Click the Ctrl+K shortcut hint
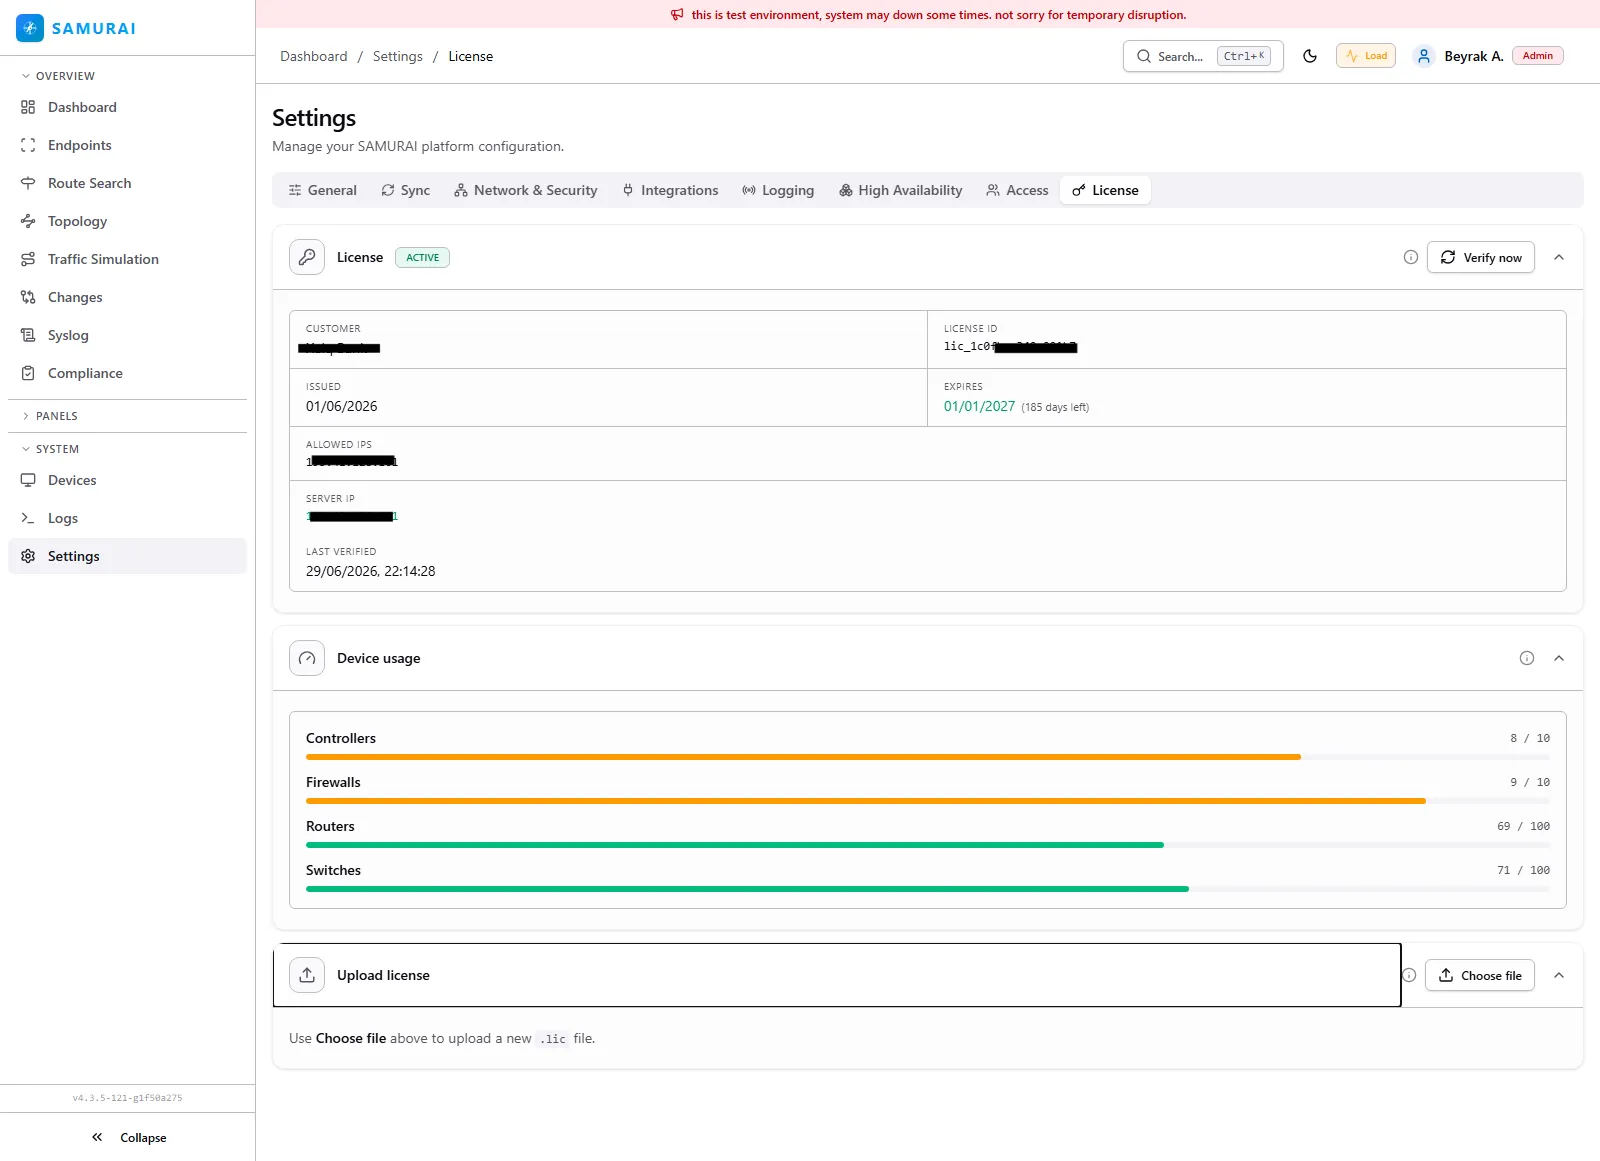The height and width of the screenshot is (1161, 1600). tap(1244, 56)
